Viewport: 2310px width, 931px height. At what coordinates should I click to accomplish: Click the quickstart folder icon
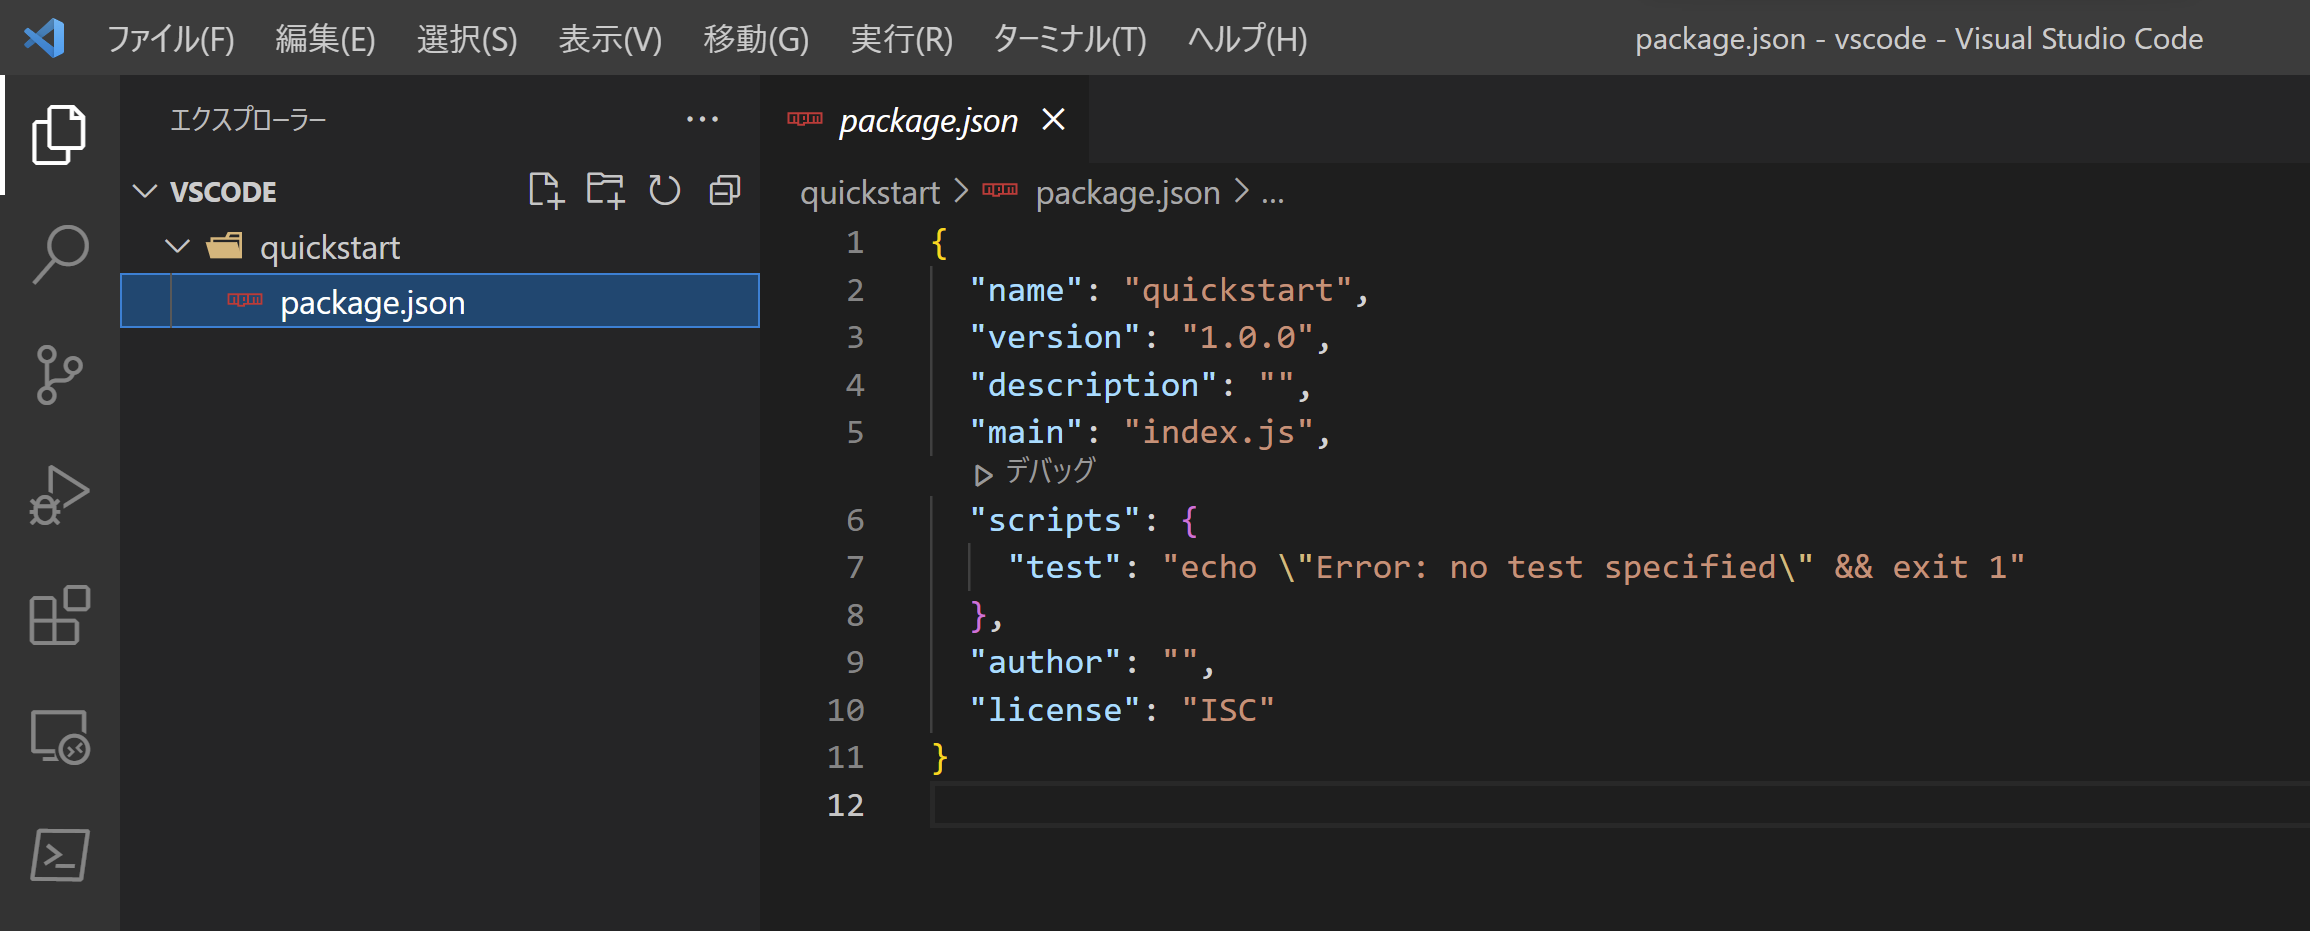(x=225, y=246)
